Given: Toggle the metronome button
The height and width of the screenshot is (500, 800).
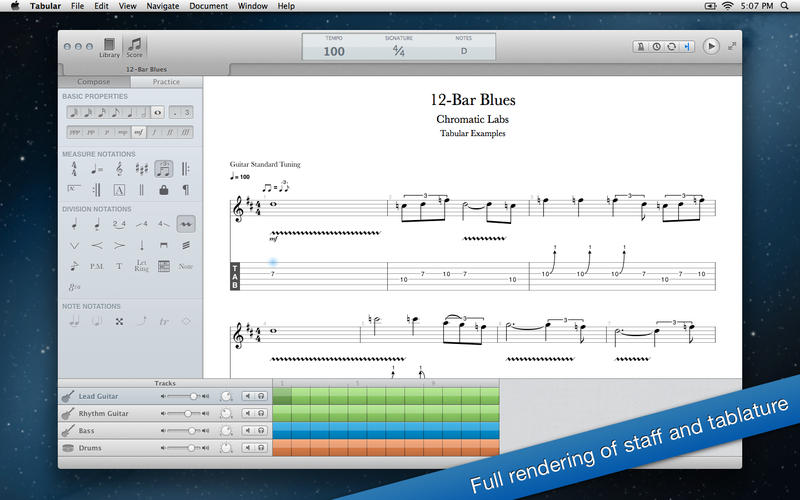Looking at the screenshot, I should coord(640,46).
